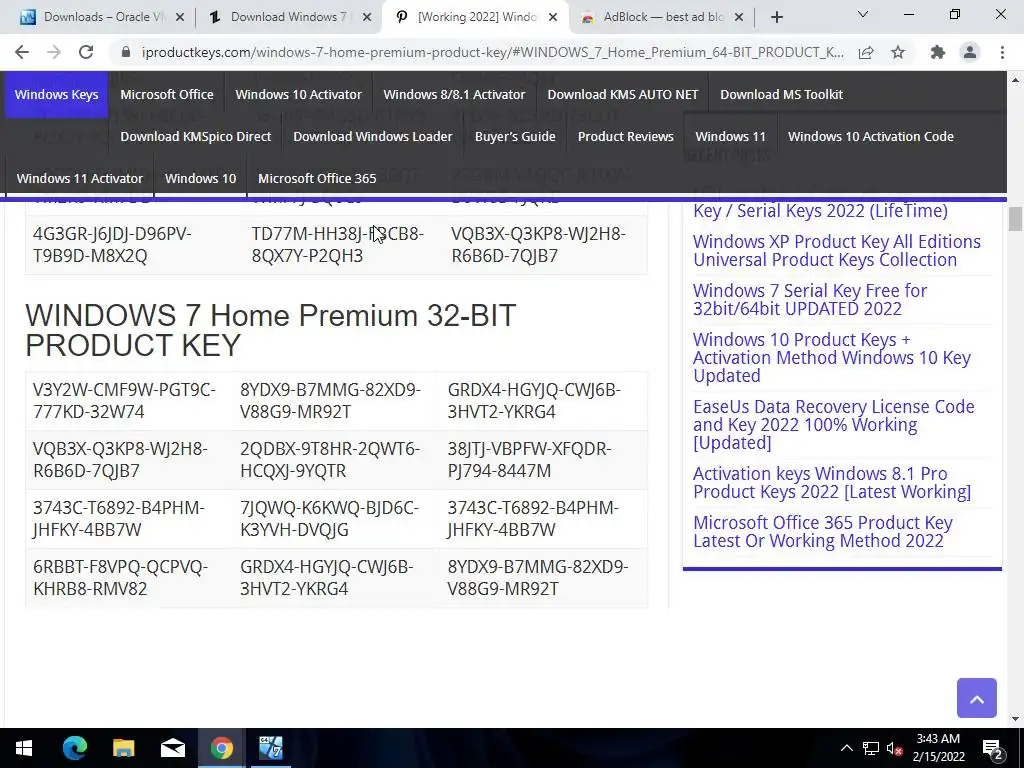Click key 6RBBT-F8VPQ-QCPVQ-KHRB8-RMV82
The height and width of the screenshot is (768, 1024).
[x=120, y=577]
